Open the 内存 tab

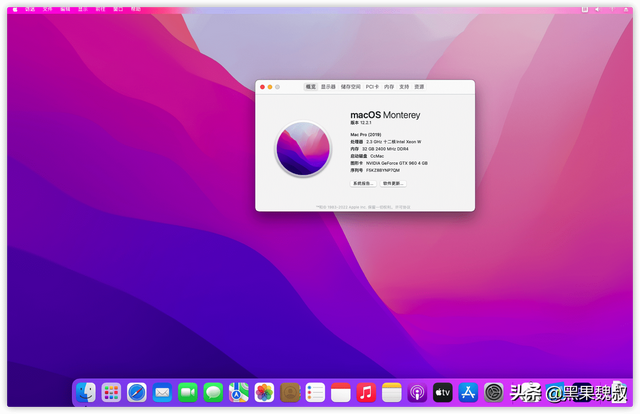click(389, 87)
